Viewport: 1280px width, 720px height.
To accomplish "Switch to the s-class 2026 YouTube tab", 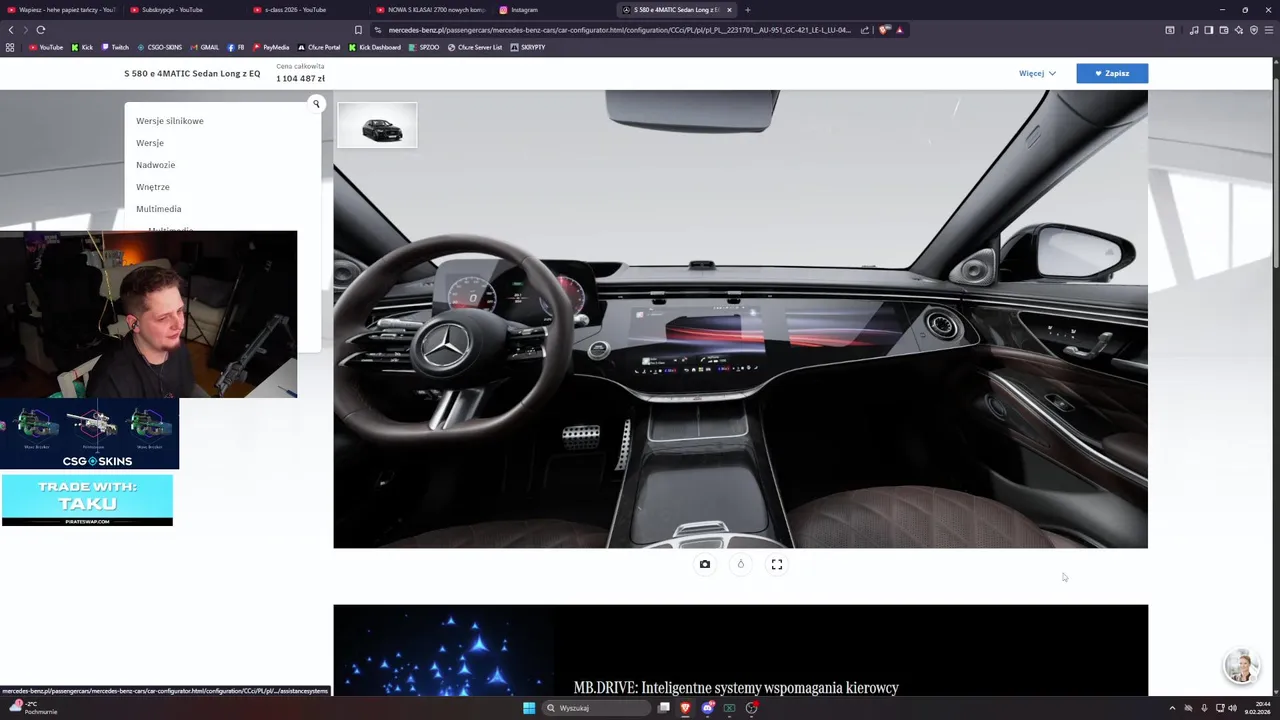I will tap(307, 10).
